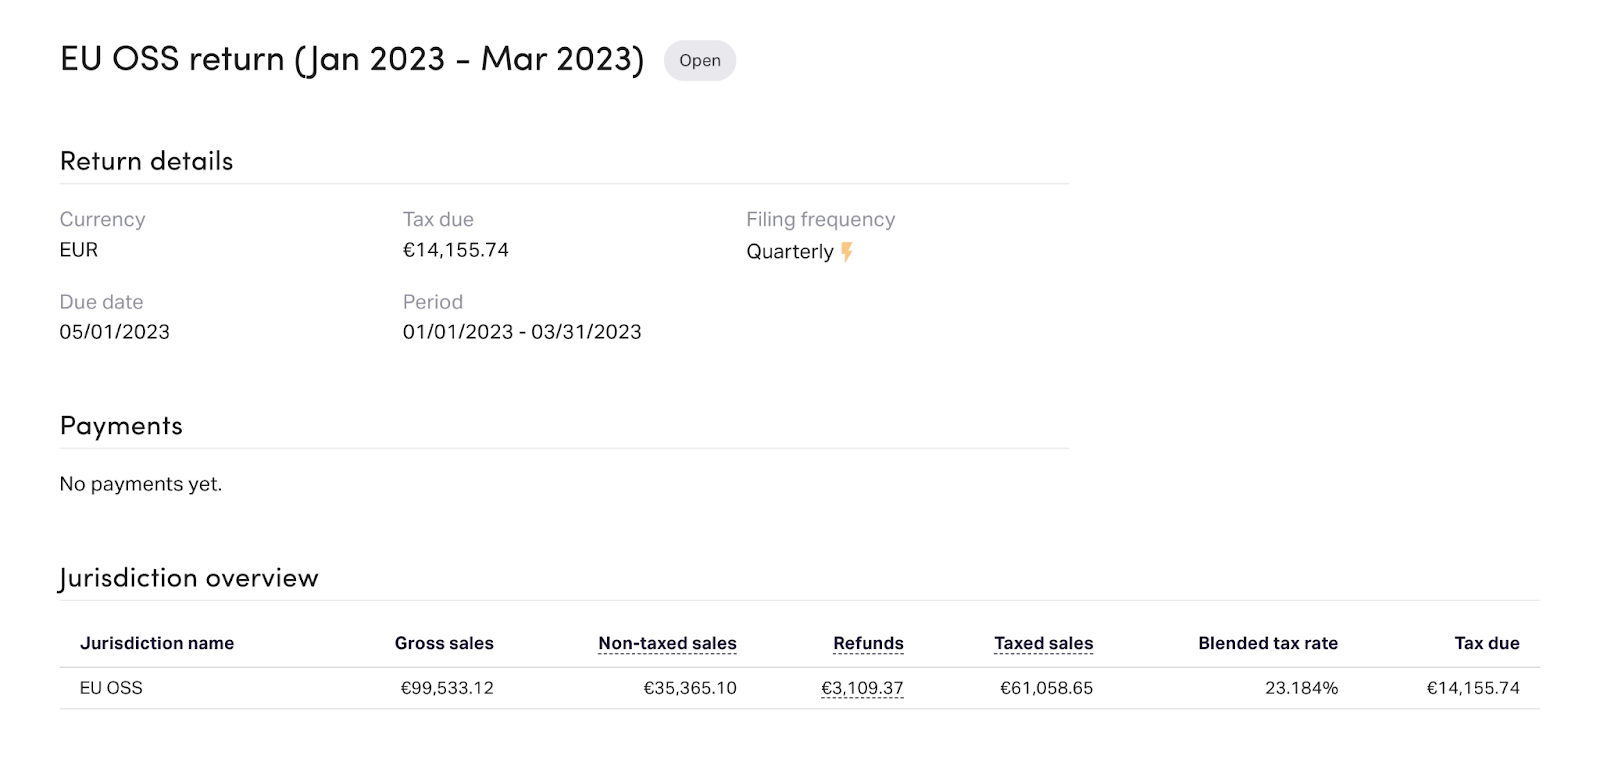Click the Non-taxed sales column header
This screenshot has width=1600, height=761.
click(667, 644)
